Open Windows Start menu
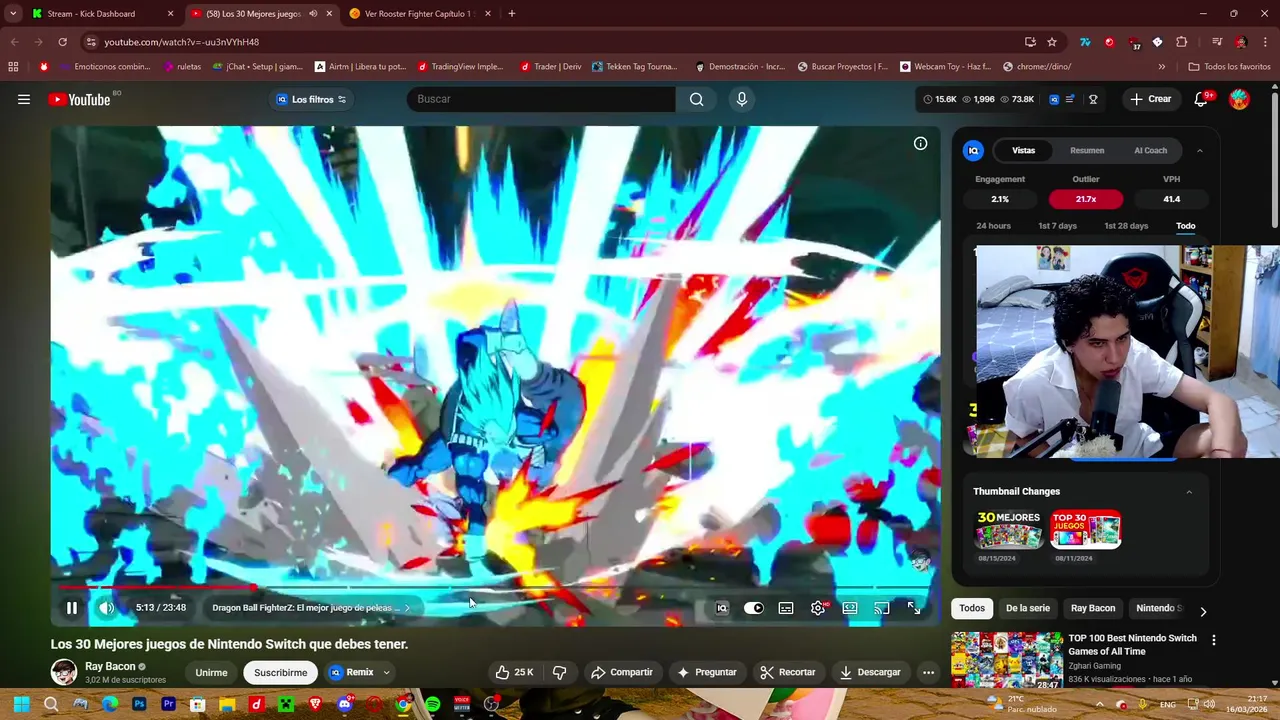Image resolution: width=1280 pixels, height=720 pixels. (x=22, y=704)
